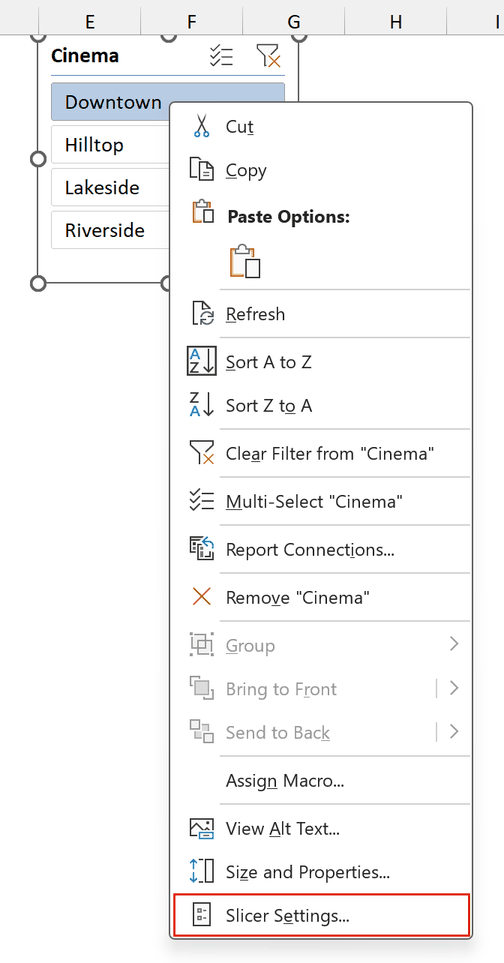Click the Refresh document icon
This screenshot has width=504, height=963.
tap(202, 313)
